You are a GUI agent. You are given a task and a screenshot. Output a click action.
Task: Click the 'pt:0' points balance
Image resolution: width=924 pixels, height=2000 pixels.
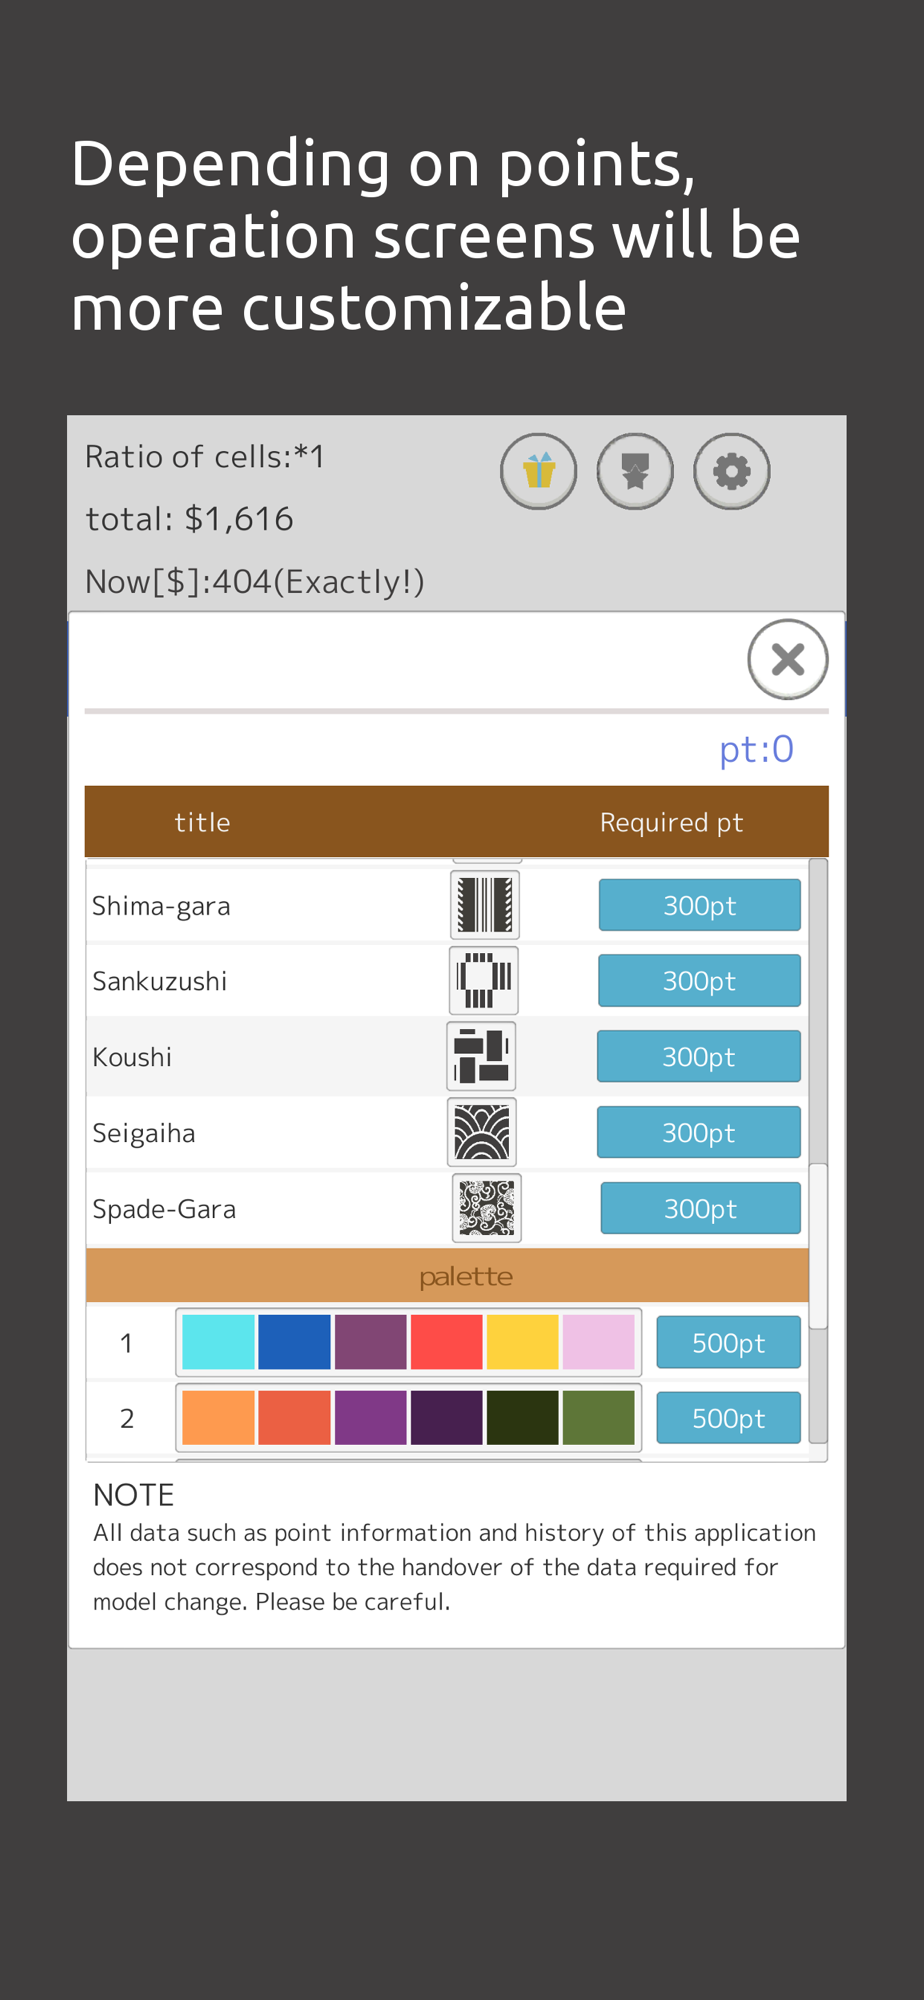[x=757, y=749]
